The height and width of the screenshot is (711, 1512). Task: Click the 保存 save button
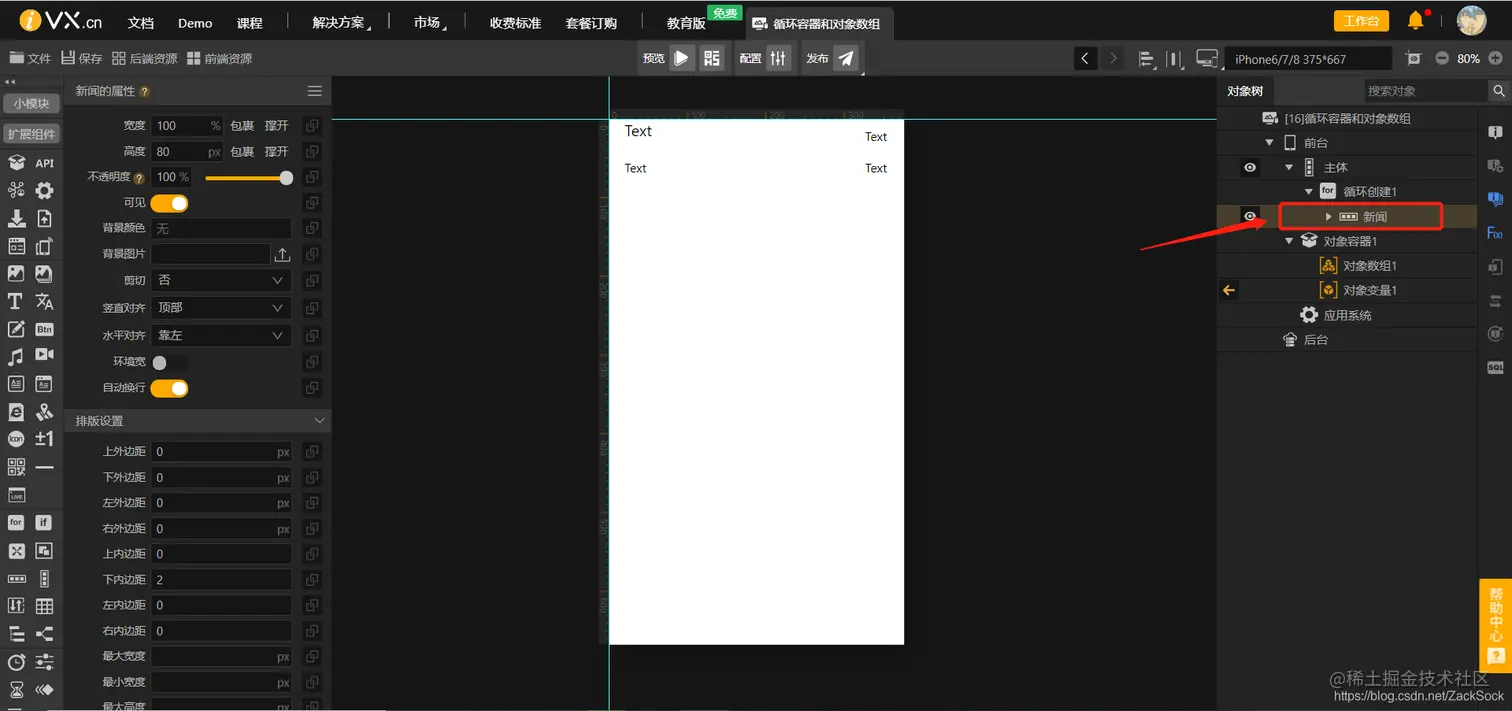click(x=82, y=59)
